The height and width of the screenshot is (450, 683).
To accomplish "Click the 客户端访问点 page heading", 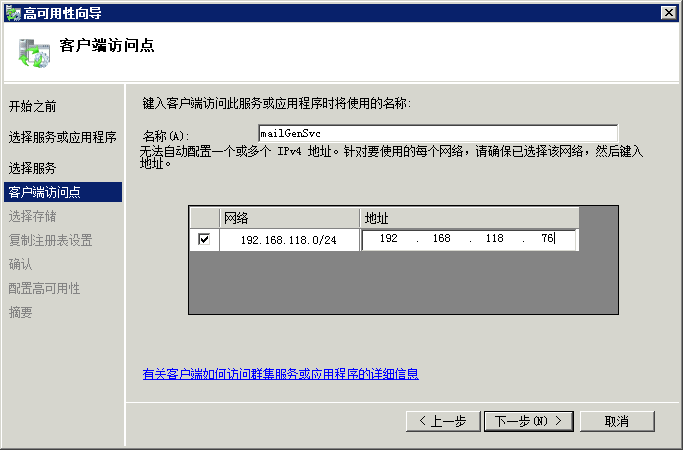I will [x=107, y=45].
